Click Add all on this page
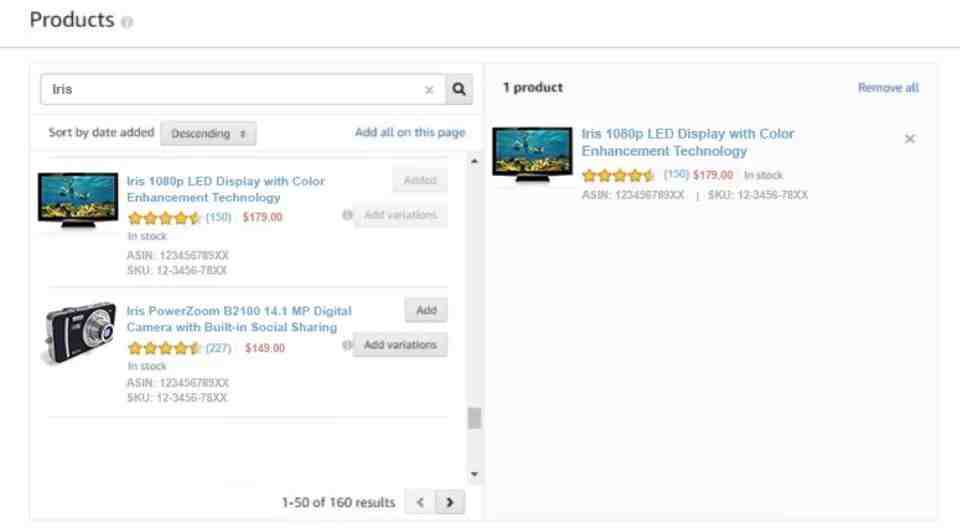The height and width of the screenshot is (531, 960). tap(410, 132)
